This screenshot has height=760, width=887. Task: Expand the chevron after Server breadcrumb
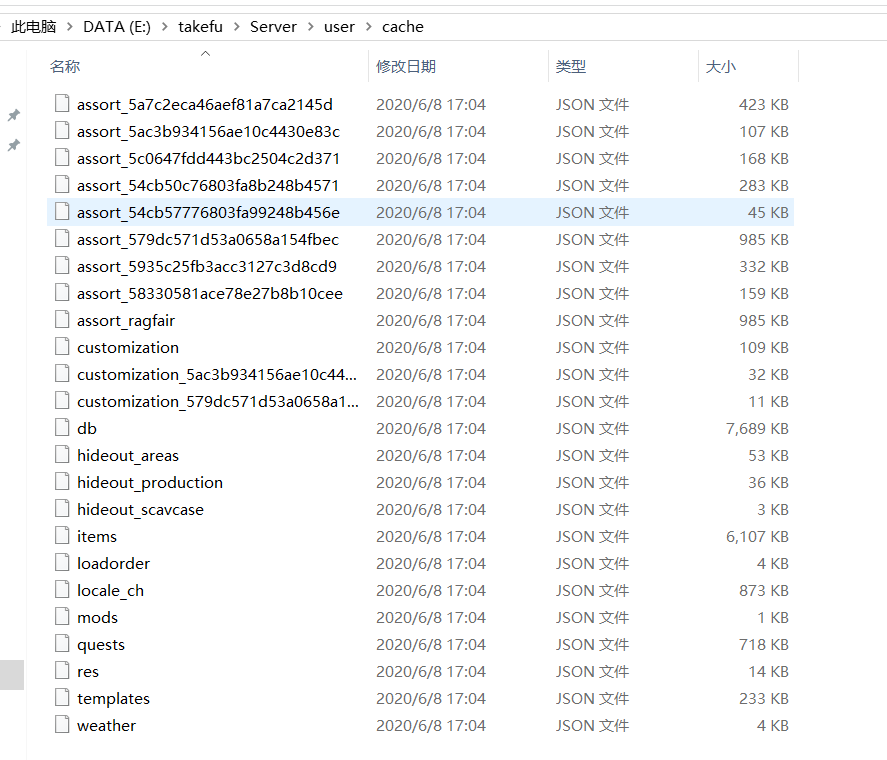click(x=311, y=27)
